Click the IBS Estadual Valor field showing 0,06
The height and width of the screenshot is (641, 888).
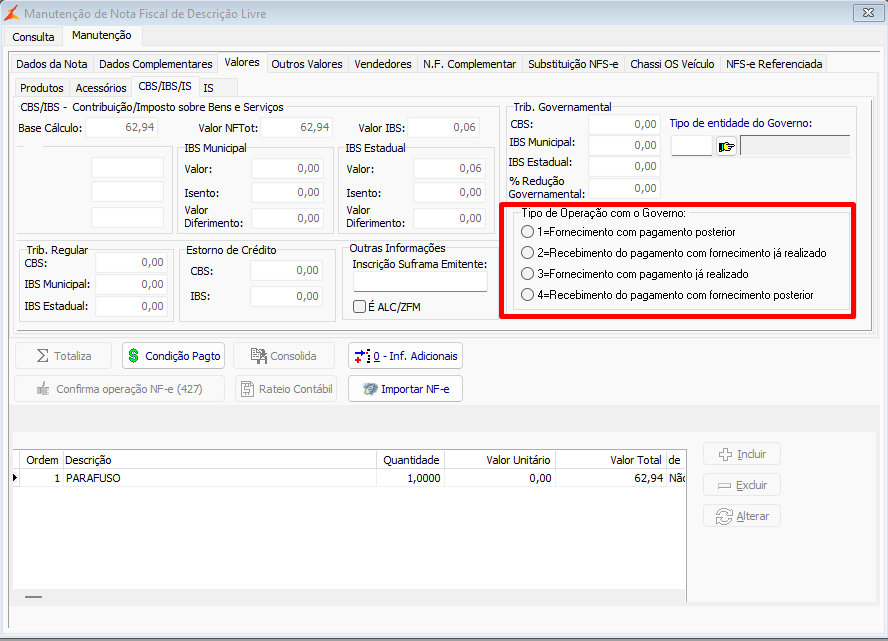(x=449, y=168)
